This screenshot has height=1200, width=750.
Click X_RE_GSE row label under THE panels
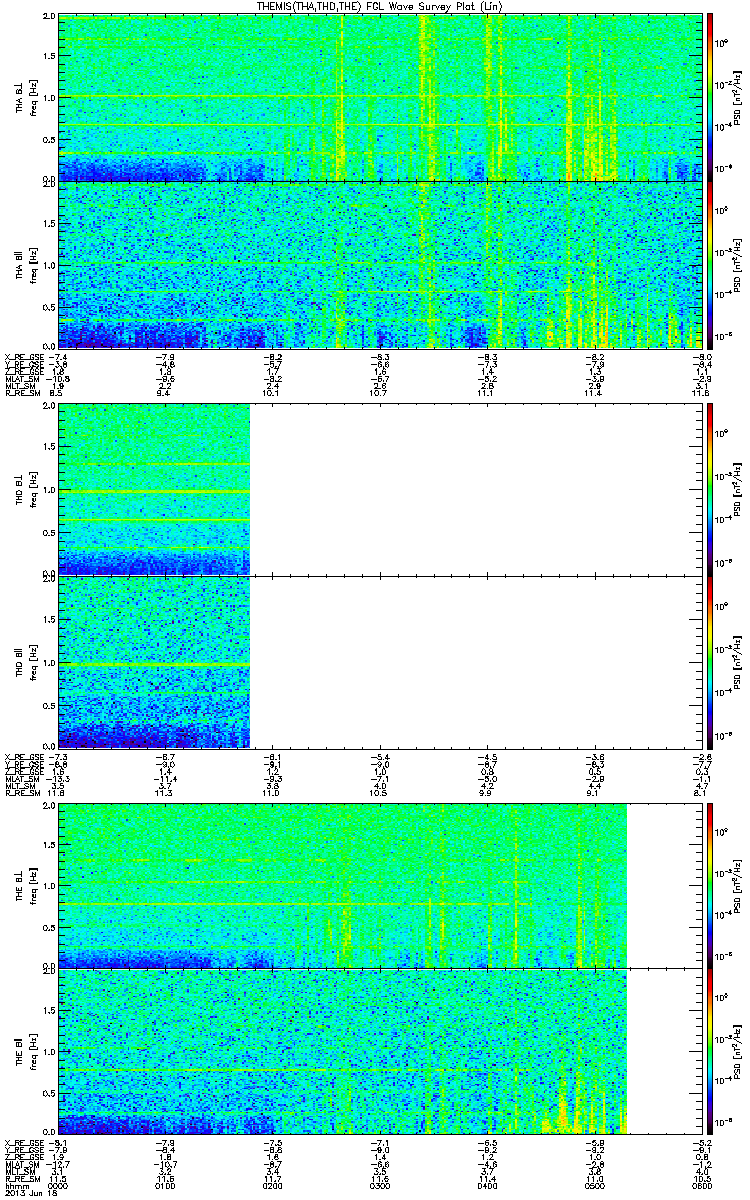(24, 1142)
